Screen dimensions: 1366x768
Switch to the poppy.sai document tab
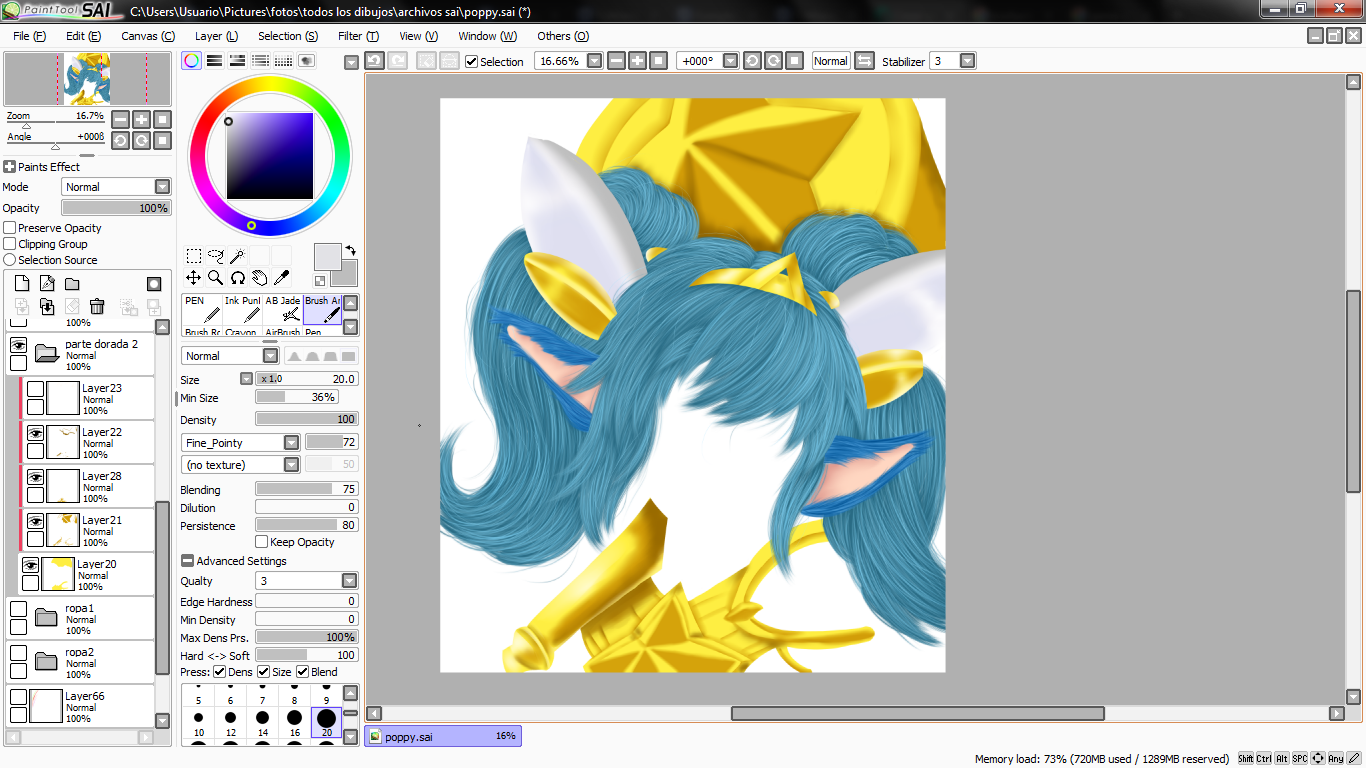[443, 736]
